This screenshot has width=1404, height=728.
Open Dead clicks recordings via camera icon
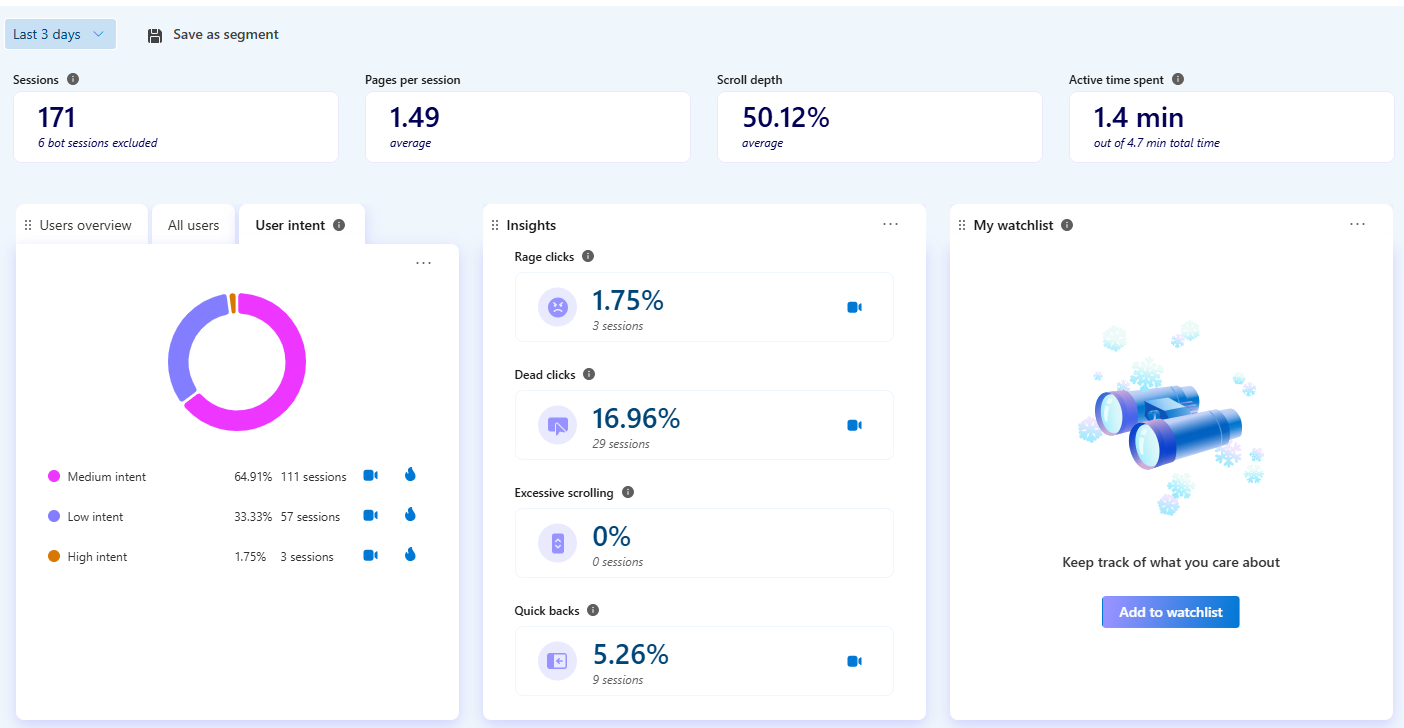tap(854, 424)
